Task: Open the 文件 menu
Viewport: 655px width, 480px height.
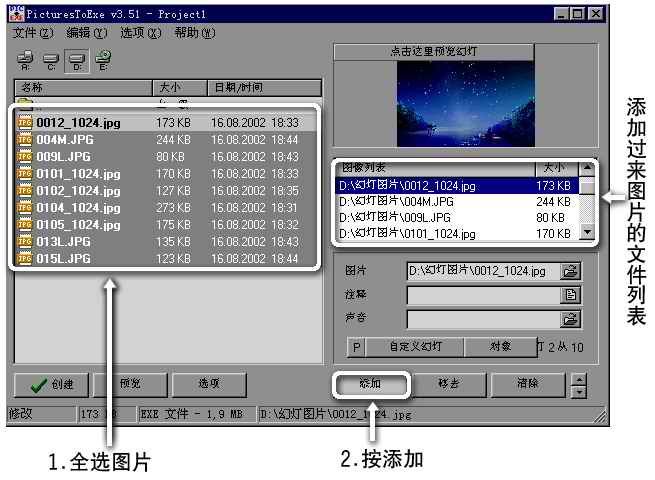Action: pyautogui.click(x=33, y=33)
